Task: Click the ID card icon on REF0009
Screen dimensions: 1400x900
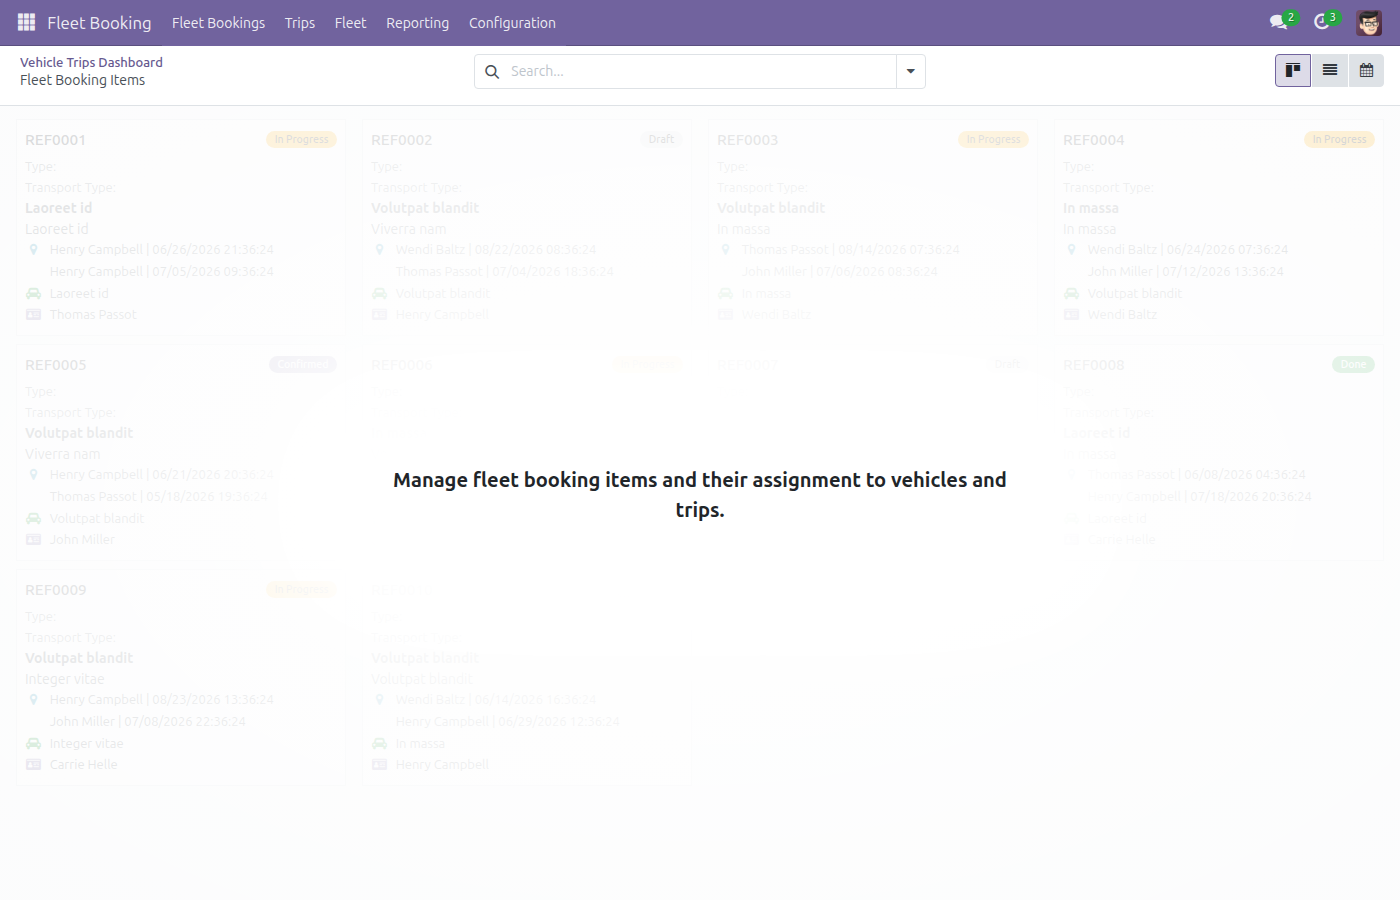Action: [33, 765]
